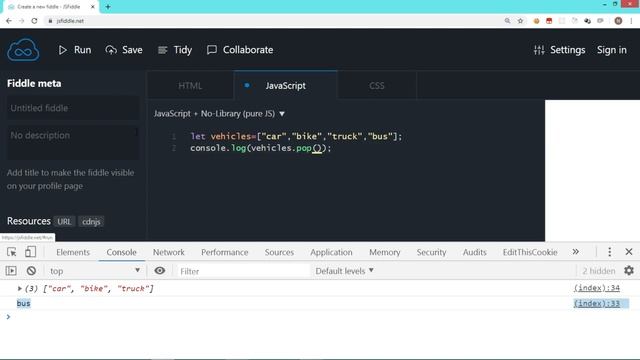Open the Sources panel
This screenshot has width=640, height=360.
[x=279, y=252]
